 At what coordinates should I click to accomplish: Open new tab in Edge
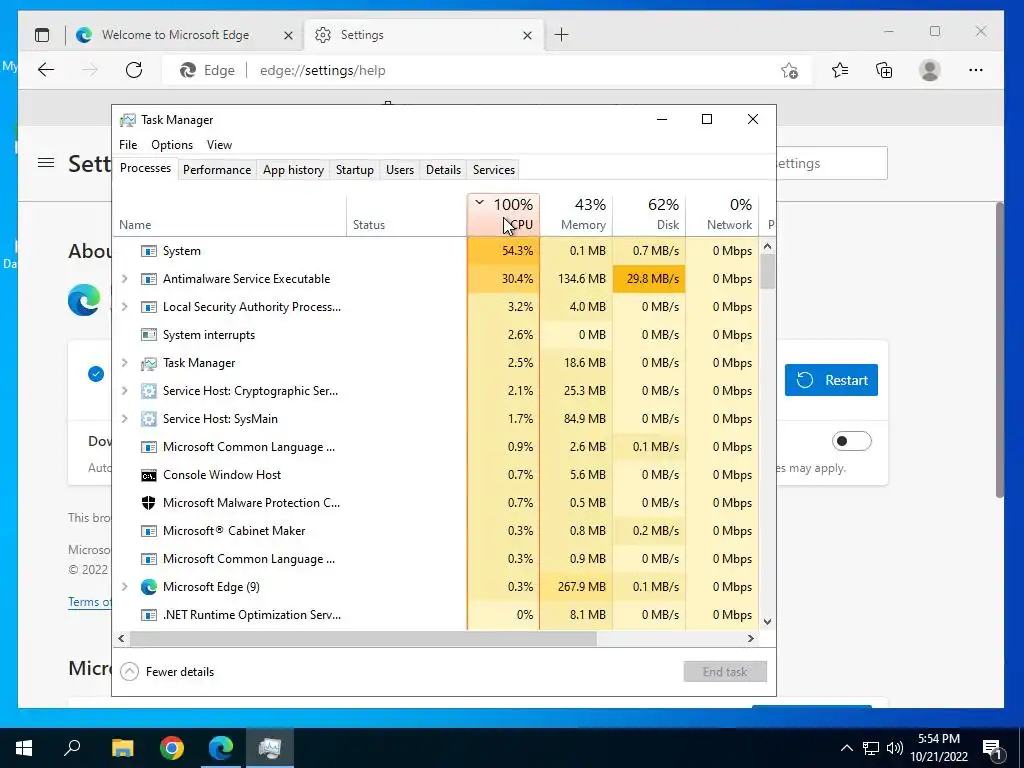point(562,35)
